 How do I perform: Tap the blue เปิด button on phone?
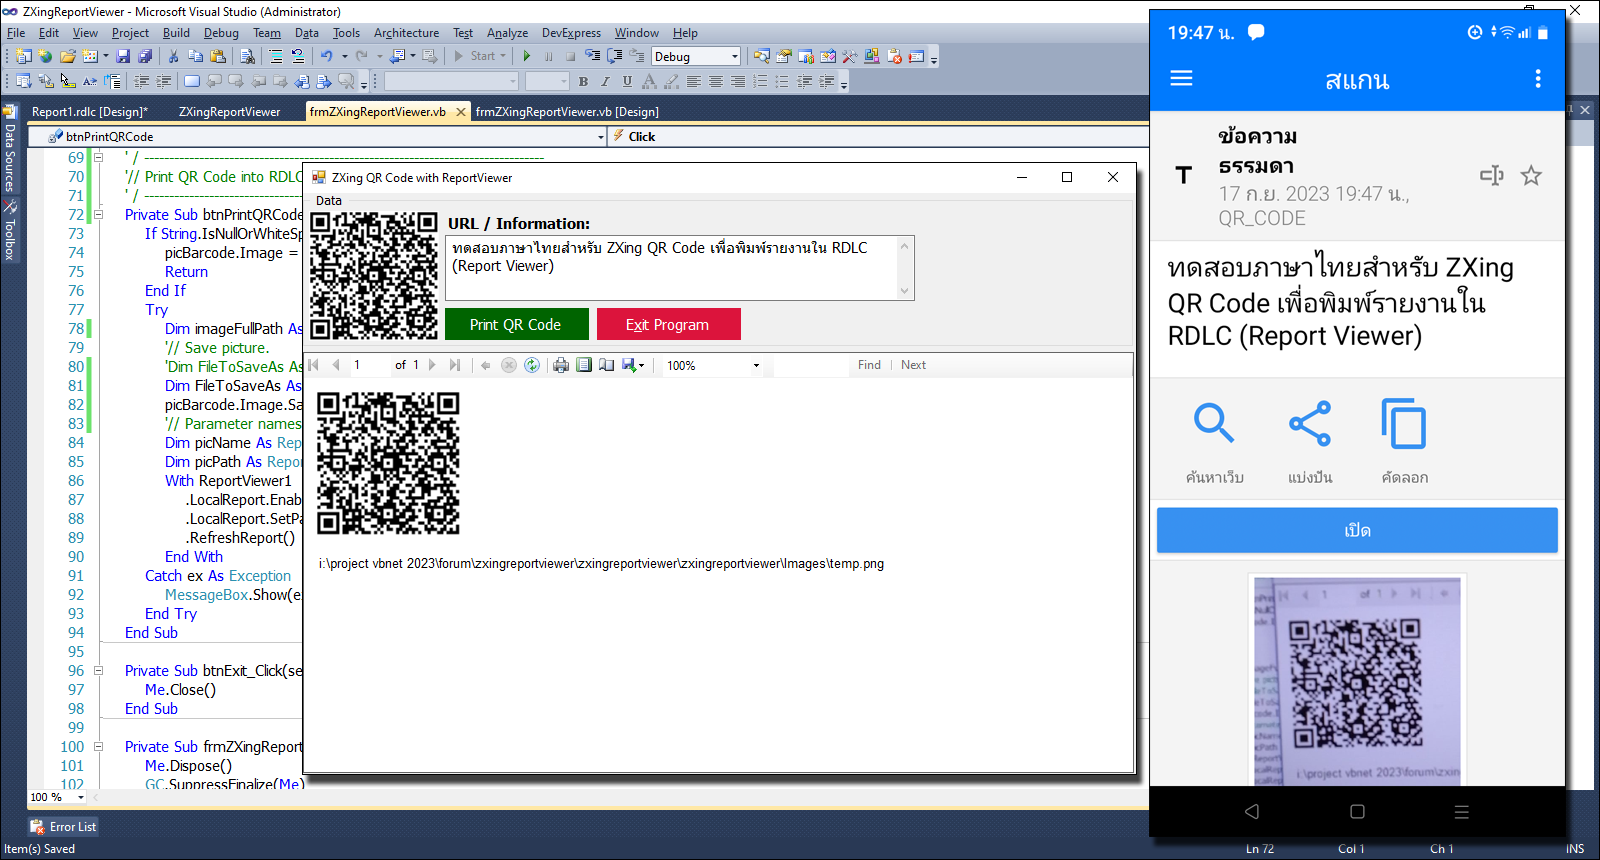pyautogui.click(x=1357, y=530)
